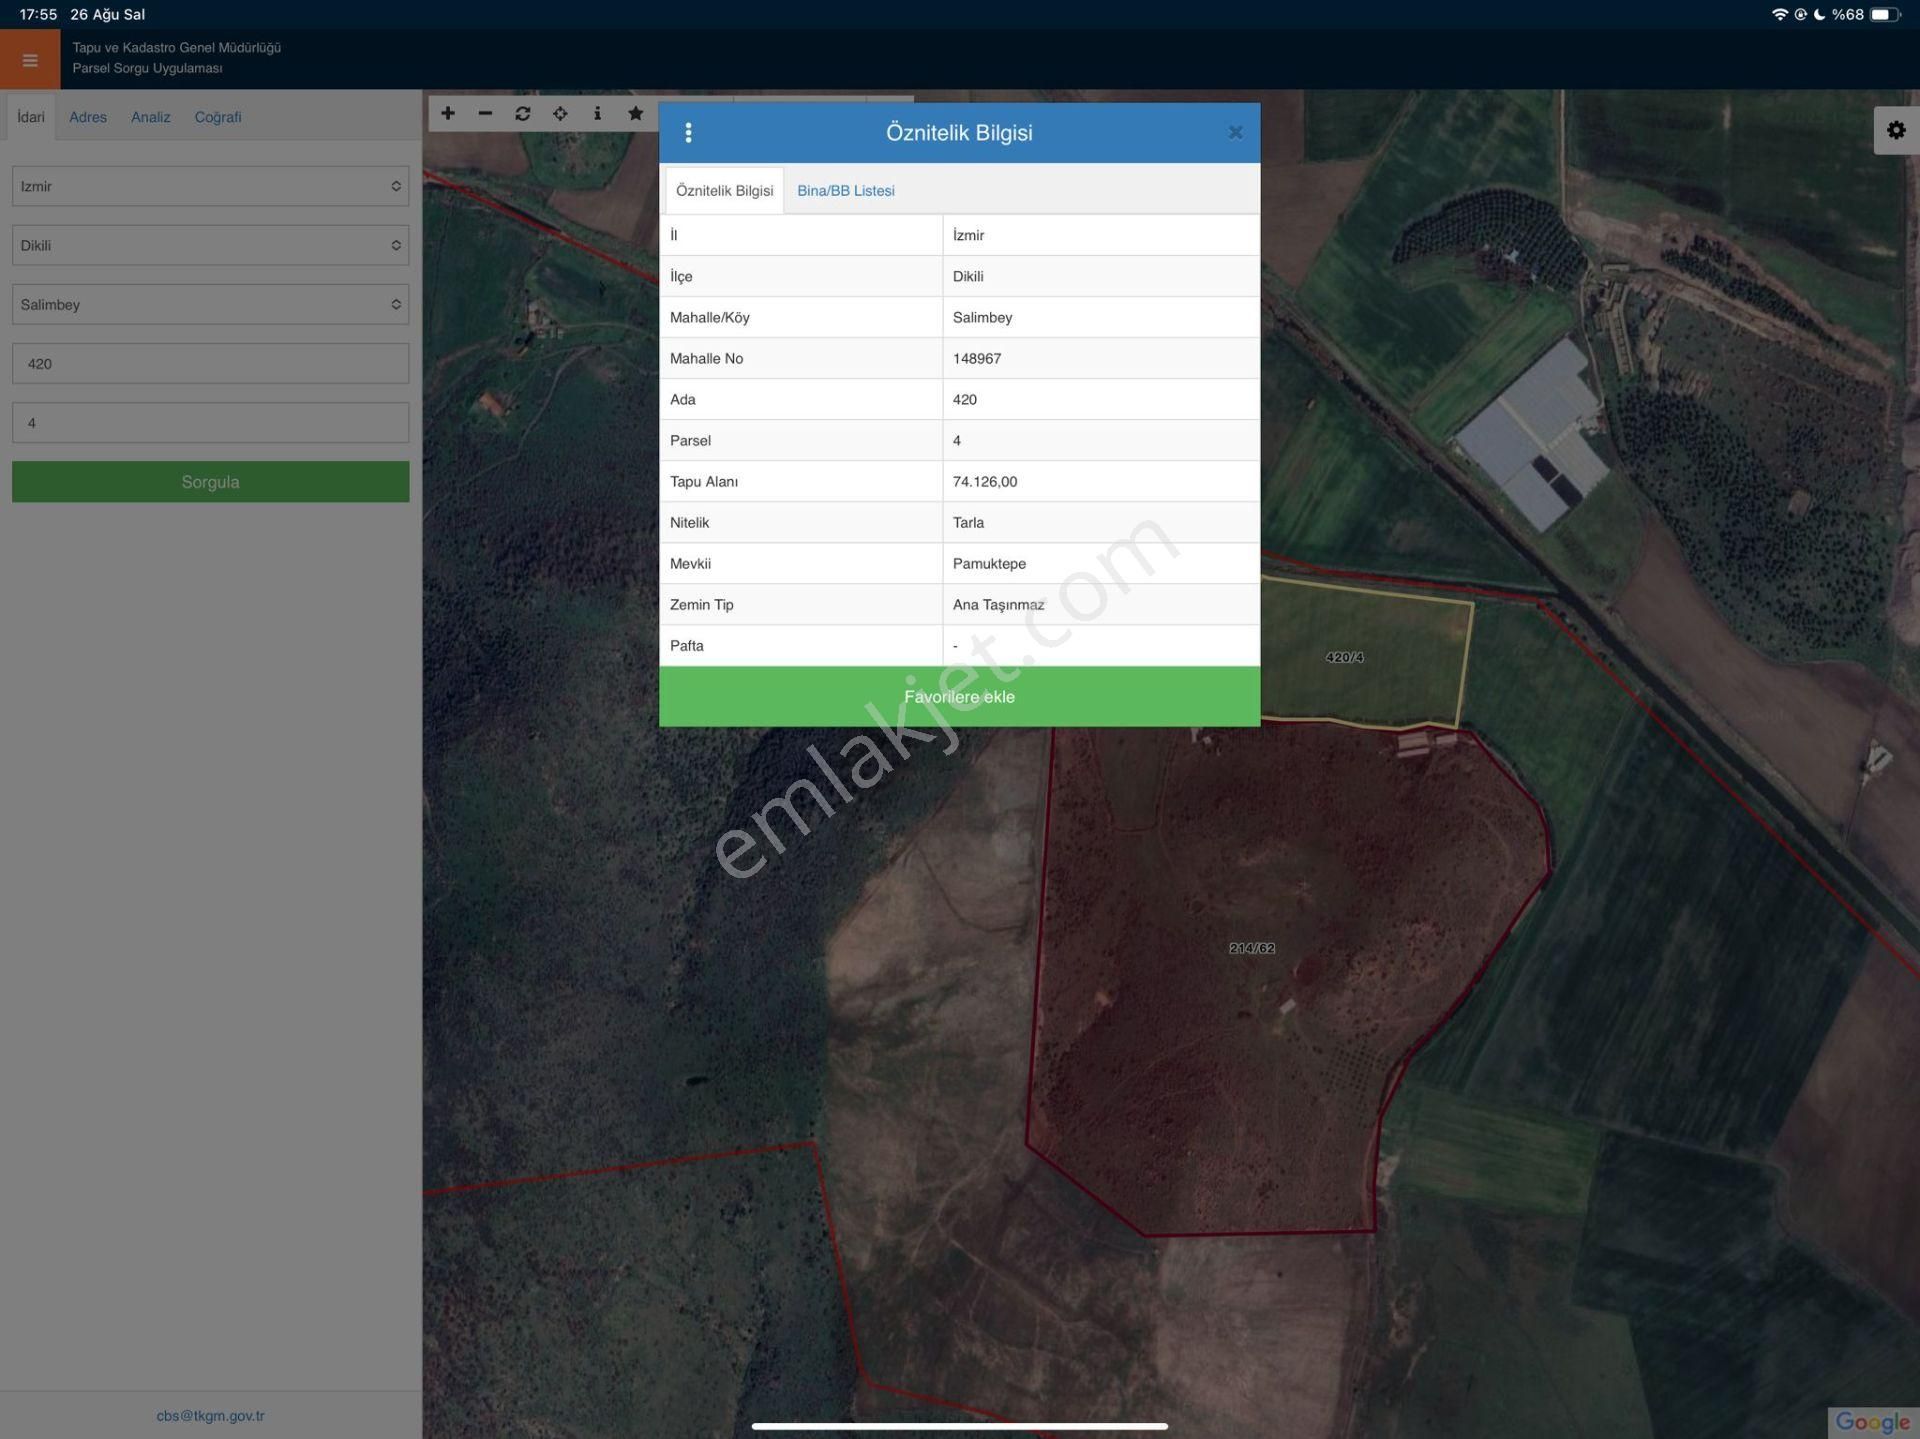
Task: Click the info tool icon
Action: [597, 114]
